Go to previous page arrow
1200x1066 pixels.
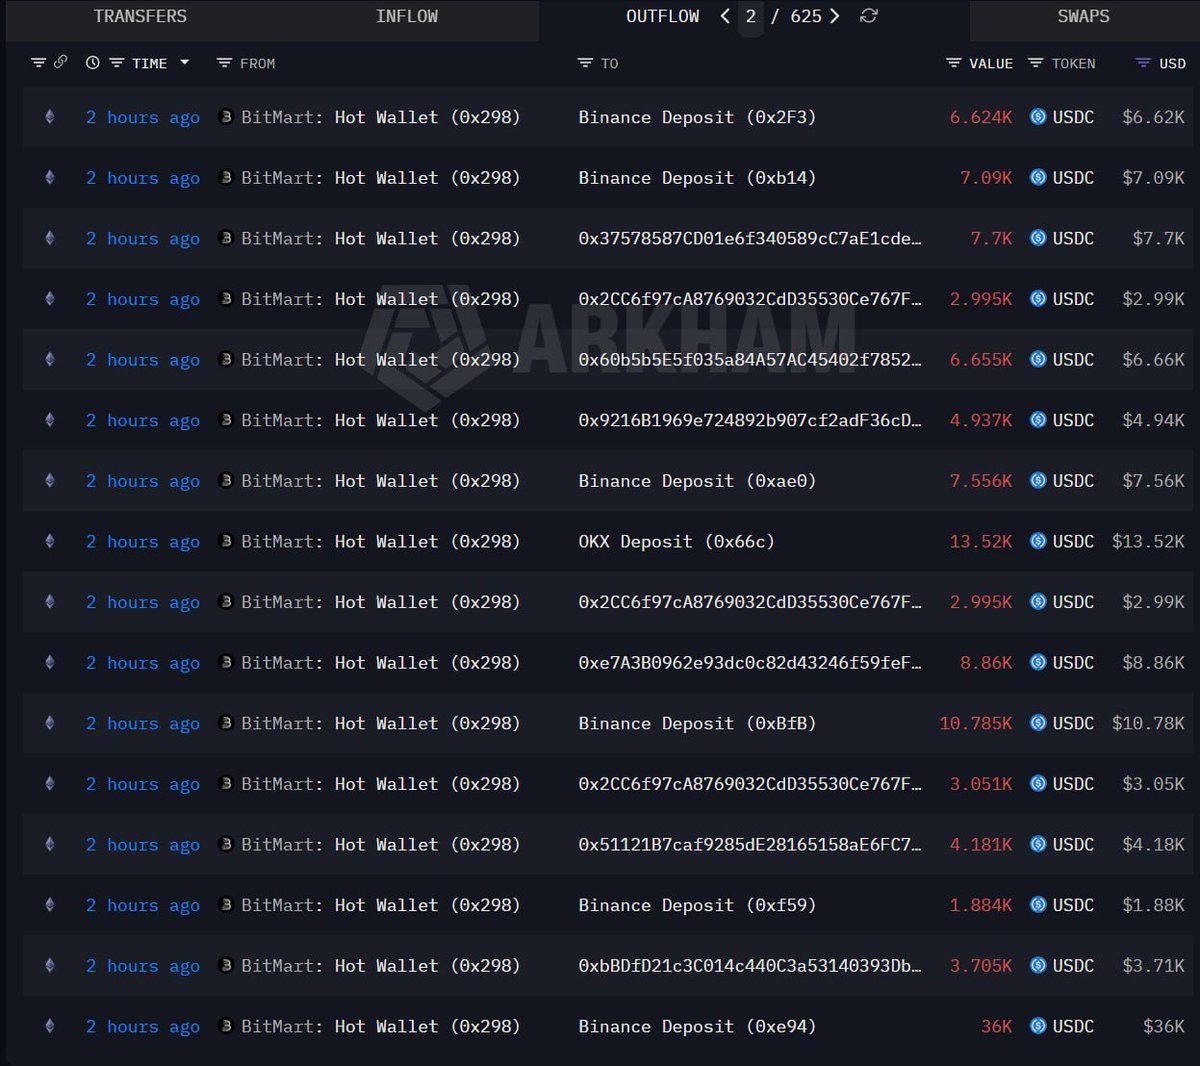[x=725, y=16]
